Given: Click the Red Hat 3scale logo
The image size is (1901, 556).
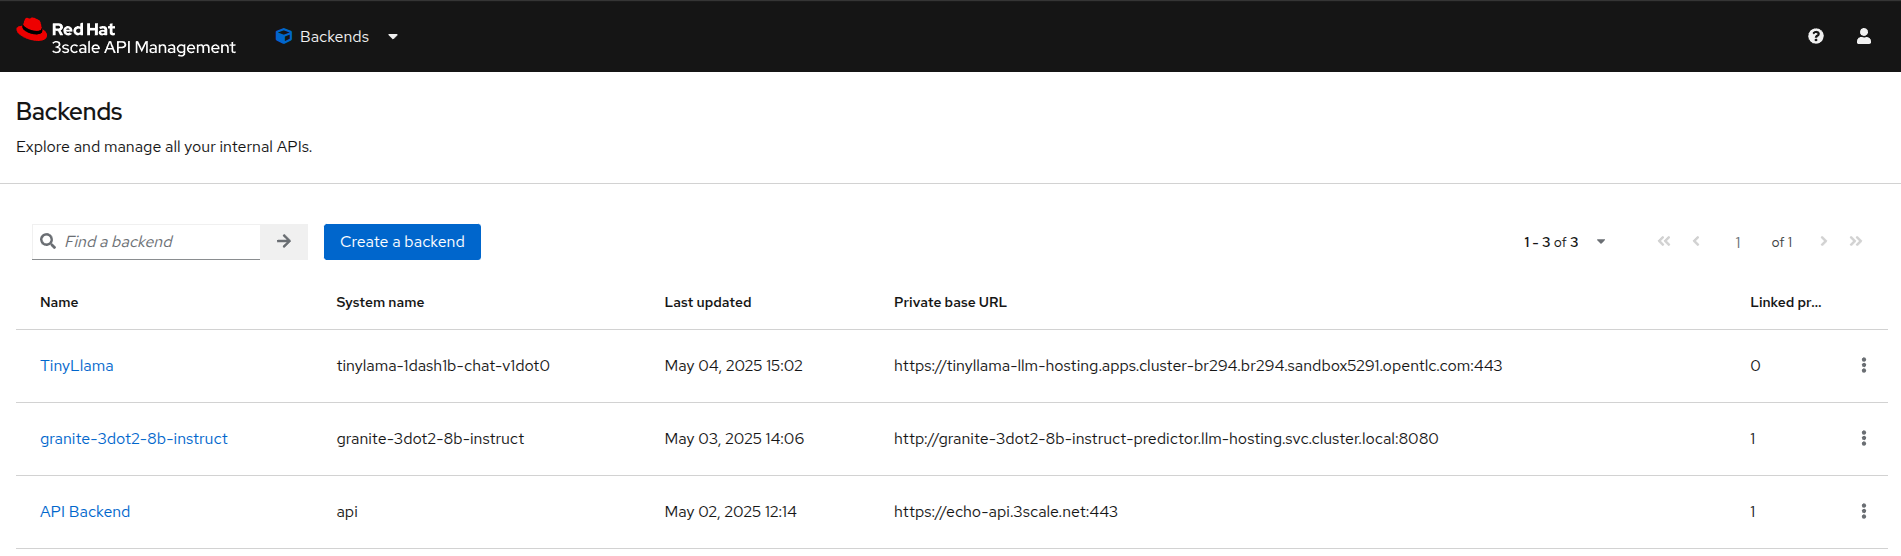Looking at the screenshot, I should 126,37.
